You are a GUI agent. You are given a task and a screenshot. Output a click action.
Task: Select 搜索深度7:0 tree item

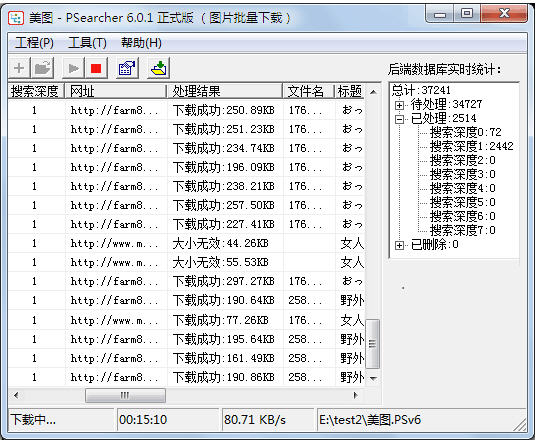click(463, 230)
